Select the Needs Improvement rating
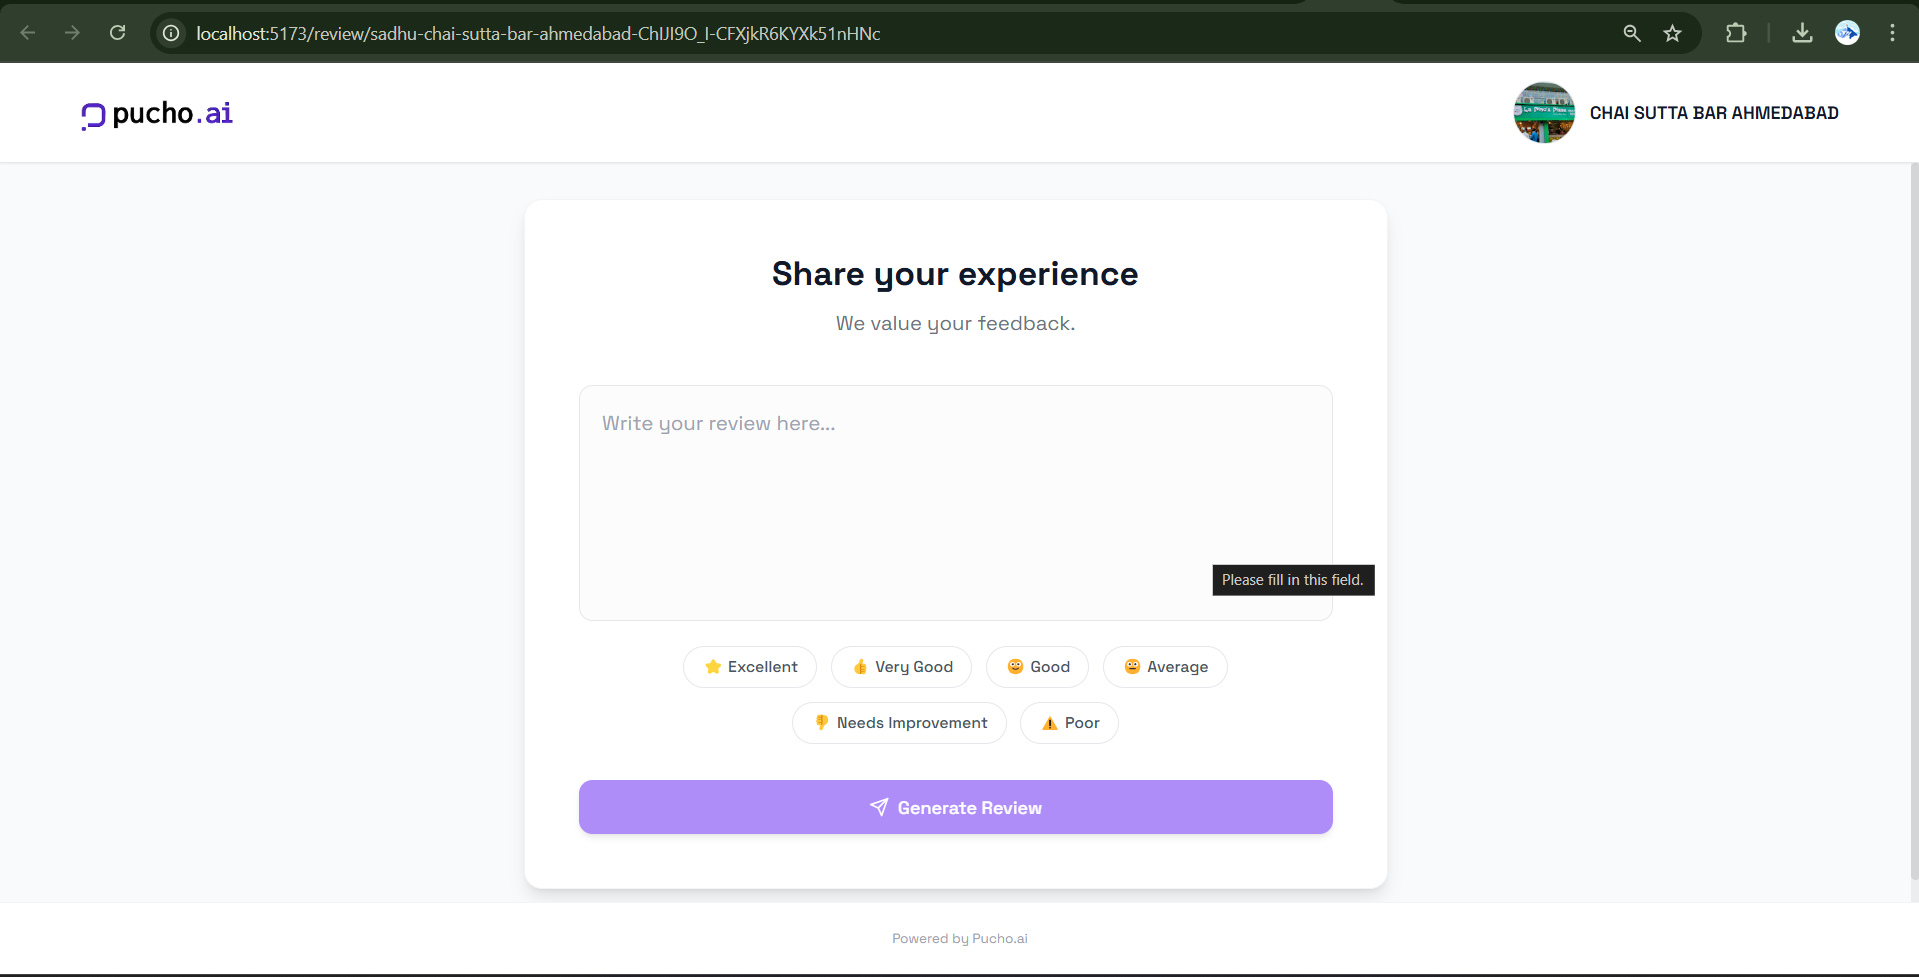 [899, 723]
